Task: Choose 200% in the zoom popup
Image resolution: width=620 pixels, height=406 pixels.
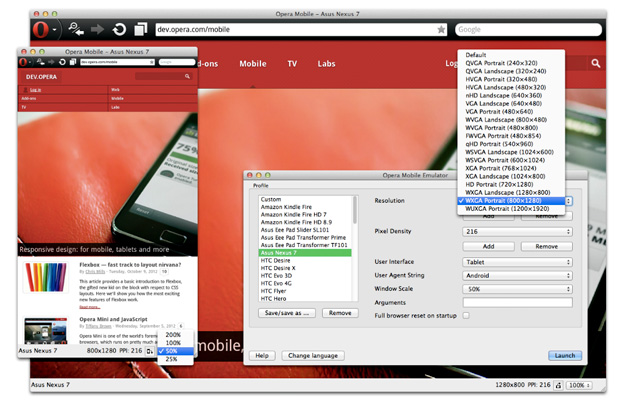Action: click(x=175, y=335)
